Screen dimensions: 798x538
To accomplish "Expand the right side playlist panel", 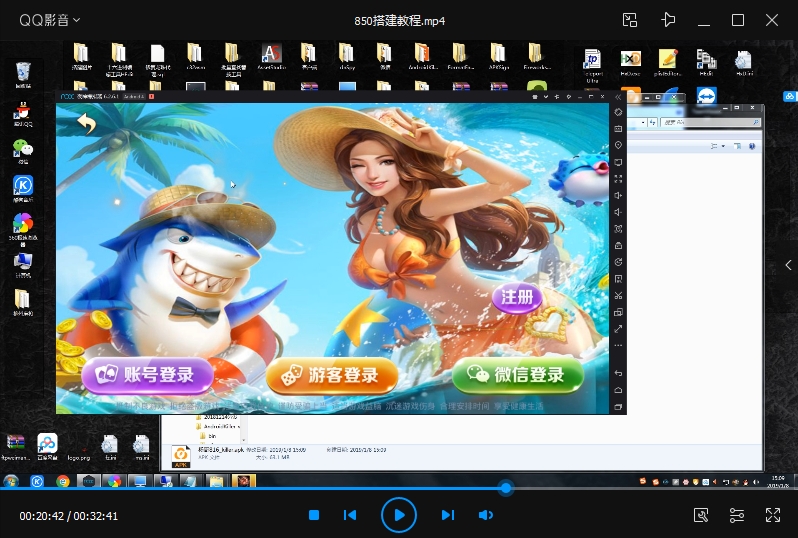I will pos(788,265).
